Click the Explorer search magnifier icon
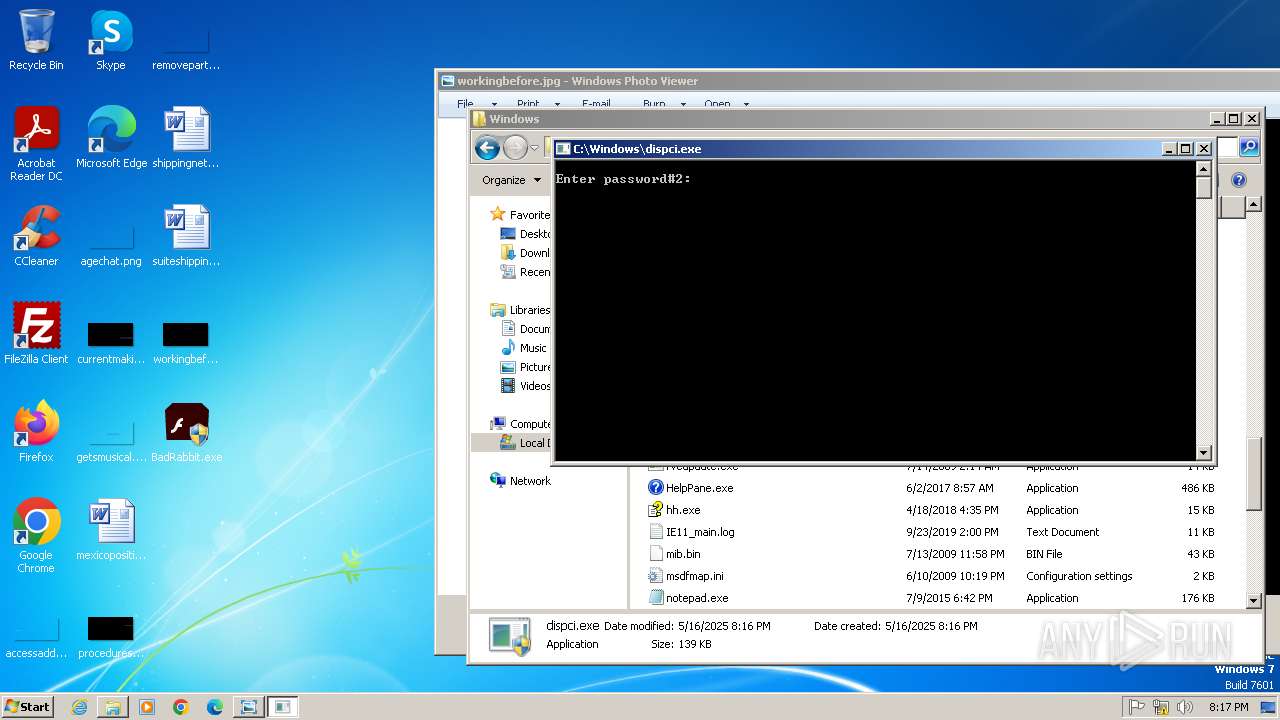Screen dimensions: 1280x720 click(x=1249, y=147)
